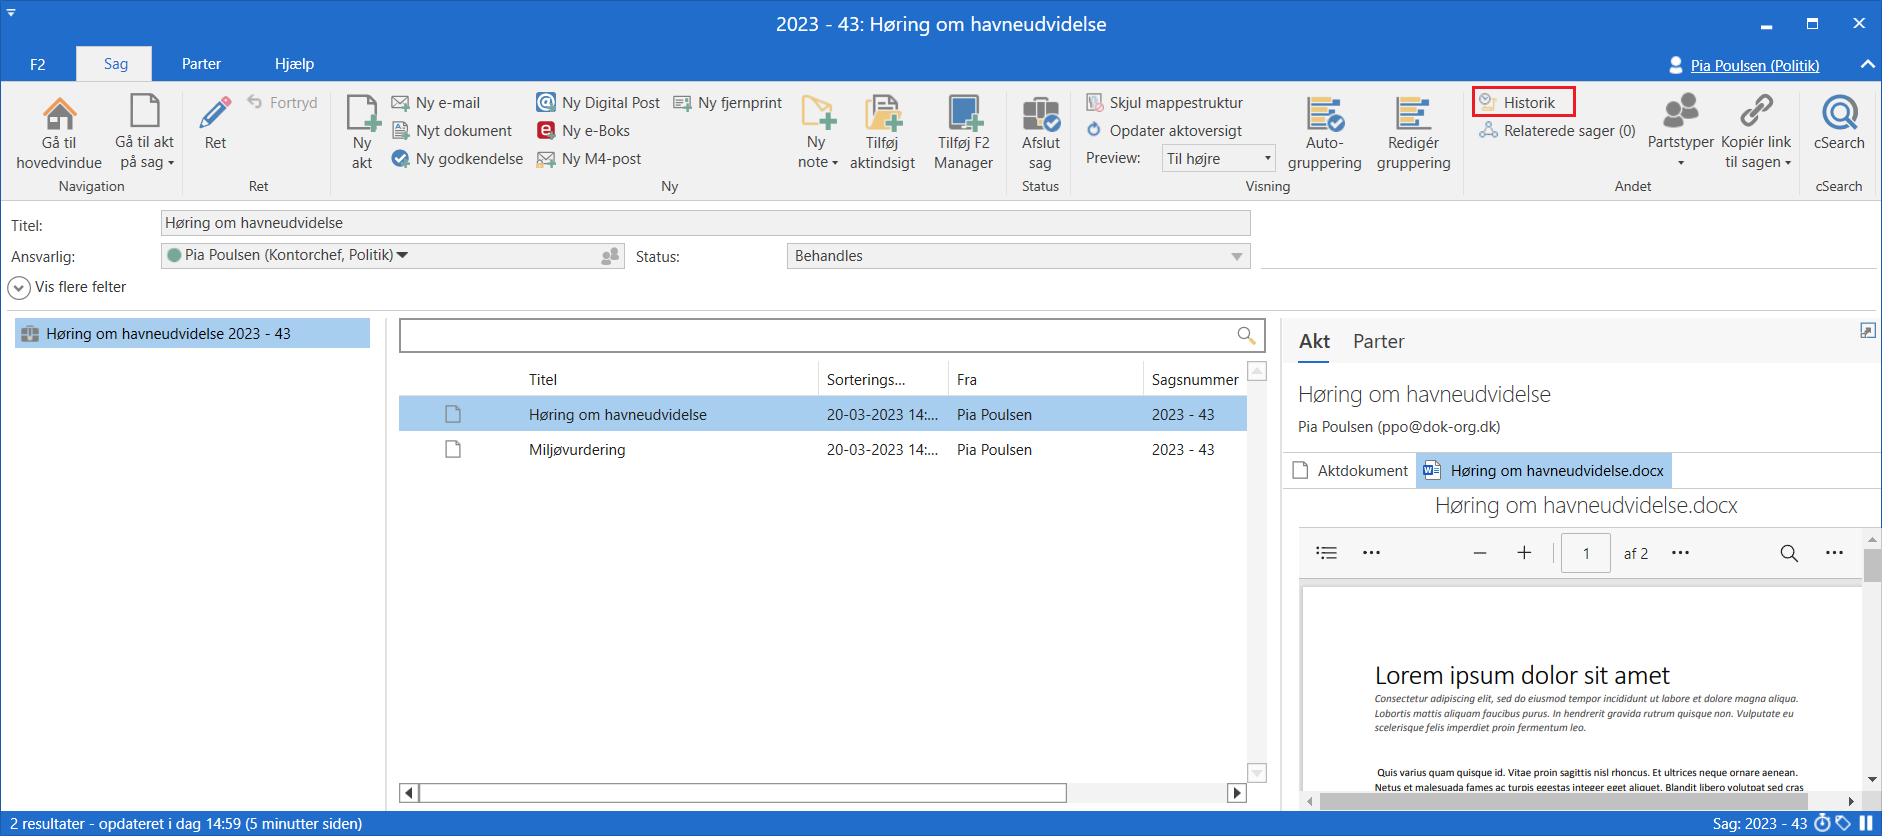The height and width of the screenshot is (836, 1882).
Task: Start Ny godkendelse
Action: (x=457, y=158)
